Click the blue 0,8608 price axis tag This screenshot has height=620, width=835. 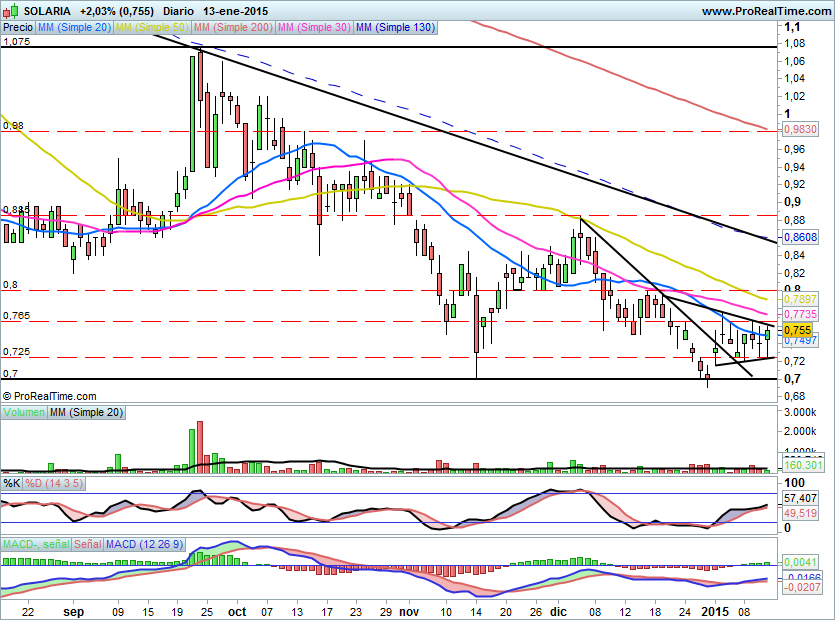800,237
